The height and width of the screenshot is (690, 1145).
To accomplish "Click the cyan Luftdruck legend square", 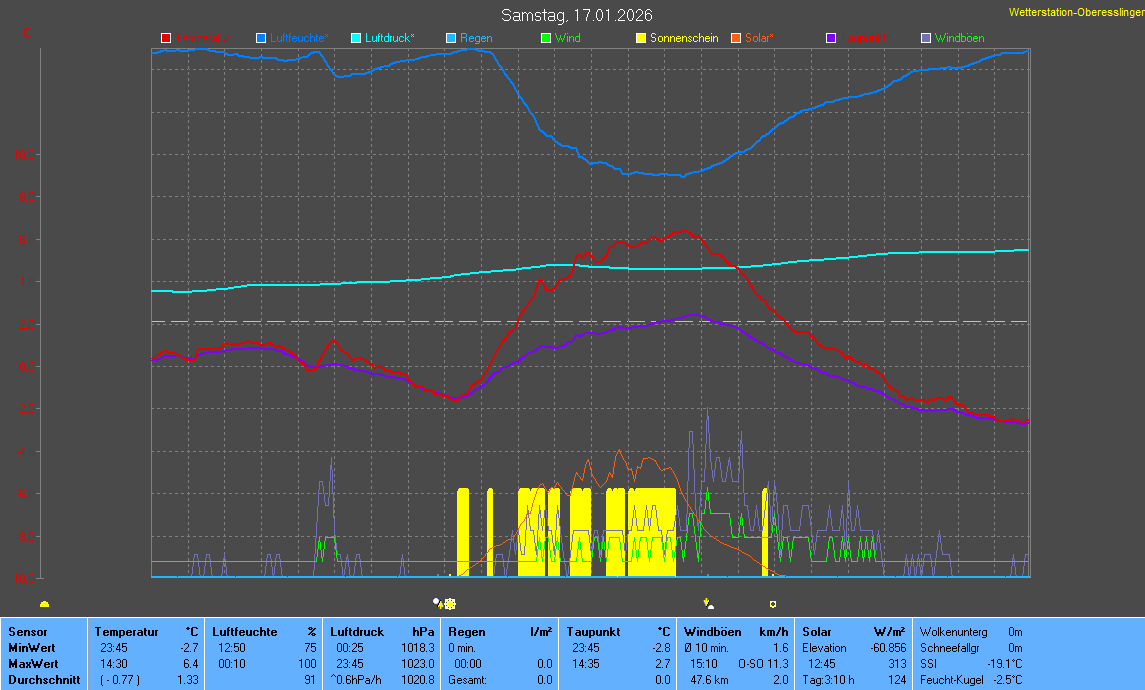I will click(x=356, y=38).
